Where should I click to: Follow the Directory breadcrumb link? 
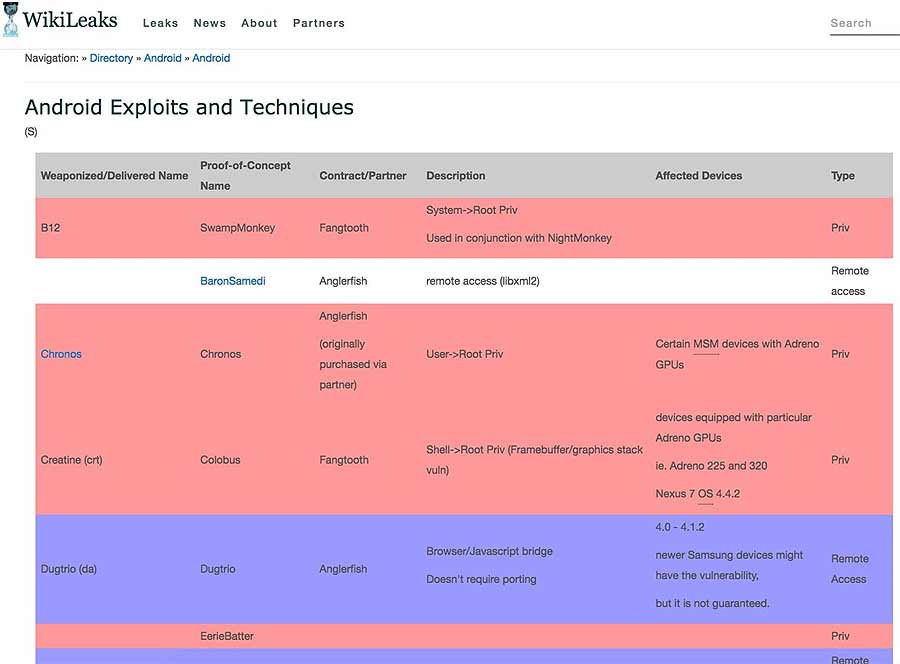(111, 58)
